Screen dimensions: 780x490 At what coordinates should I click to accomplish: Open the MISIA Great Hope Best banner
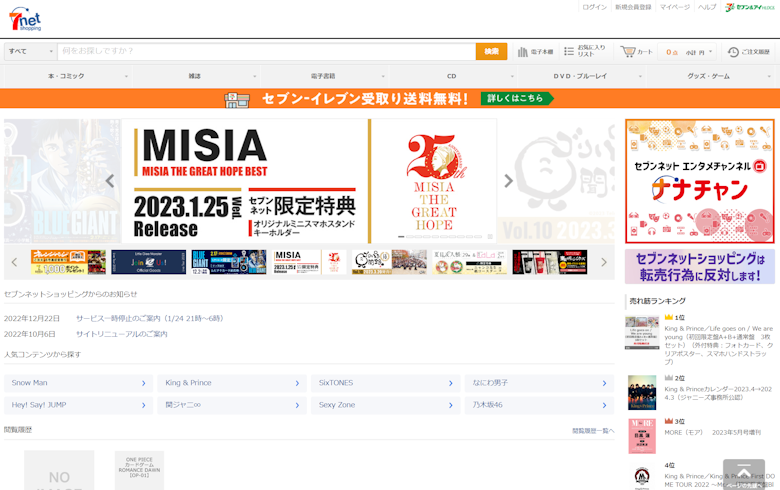point(309,181)
